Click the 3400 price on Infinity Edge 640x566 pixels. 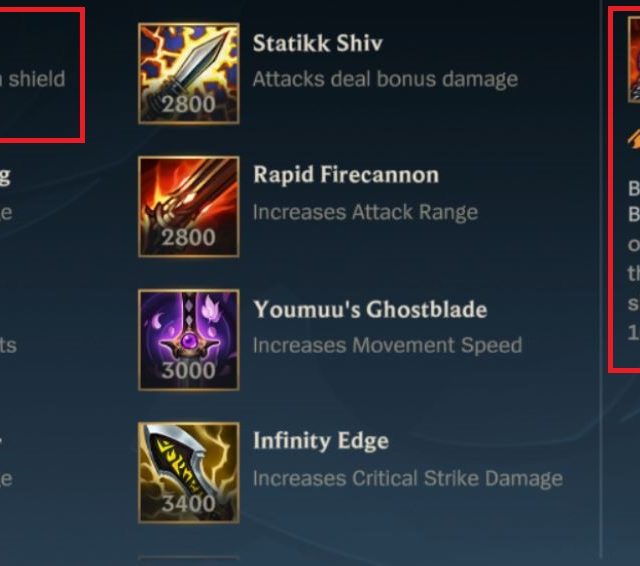pos(189,504)
